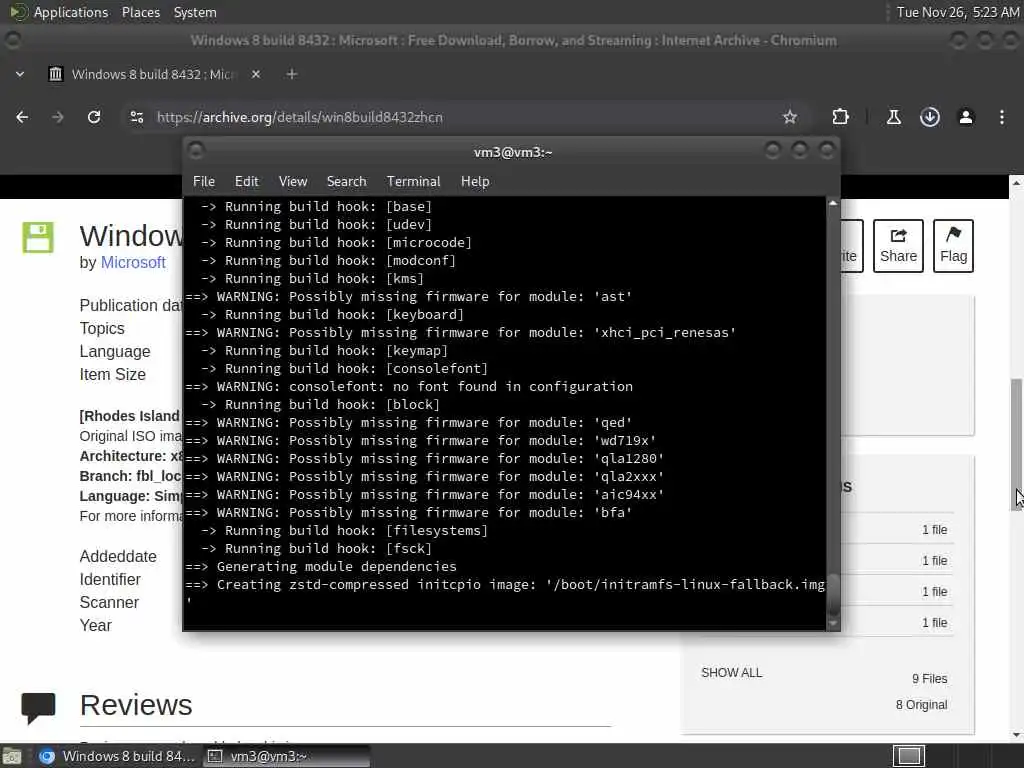Click the browser page scrollbar thumb

pyautogui.click(x=1016, y=444)
